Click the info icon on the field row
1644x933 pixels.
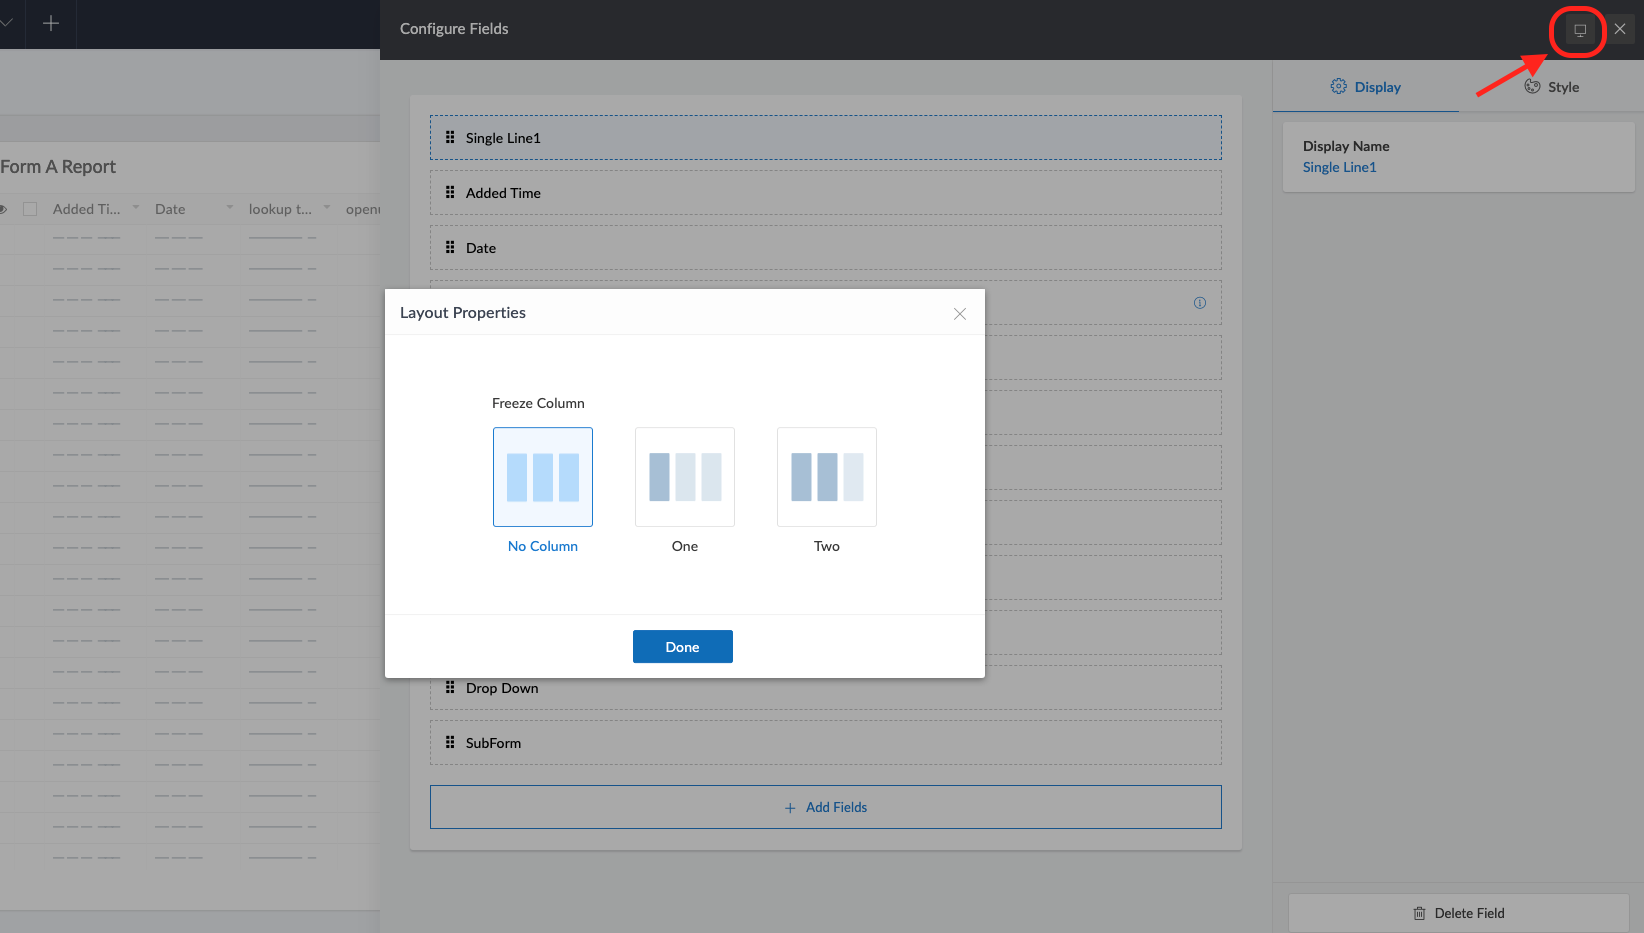1199,303
